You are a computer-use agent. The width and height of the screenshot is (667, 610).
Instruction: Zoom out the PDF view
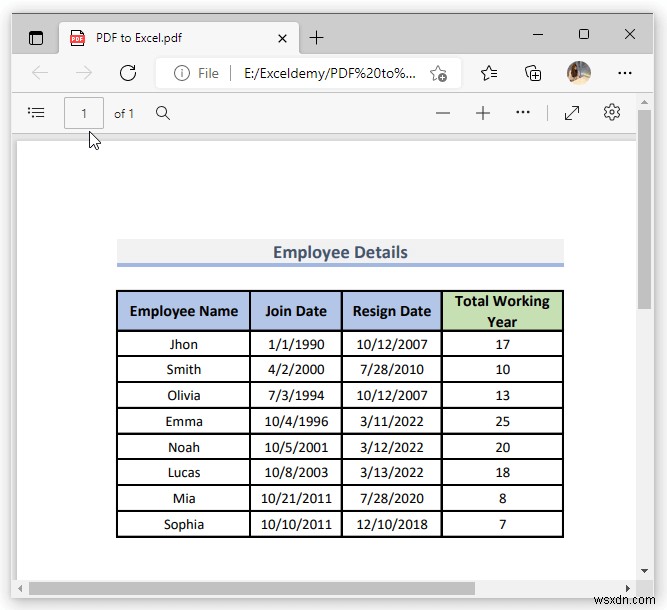442,113
